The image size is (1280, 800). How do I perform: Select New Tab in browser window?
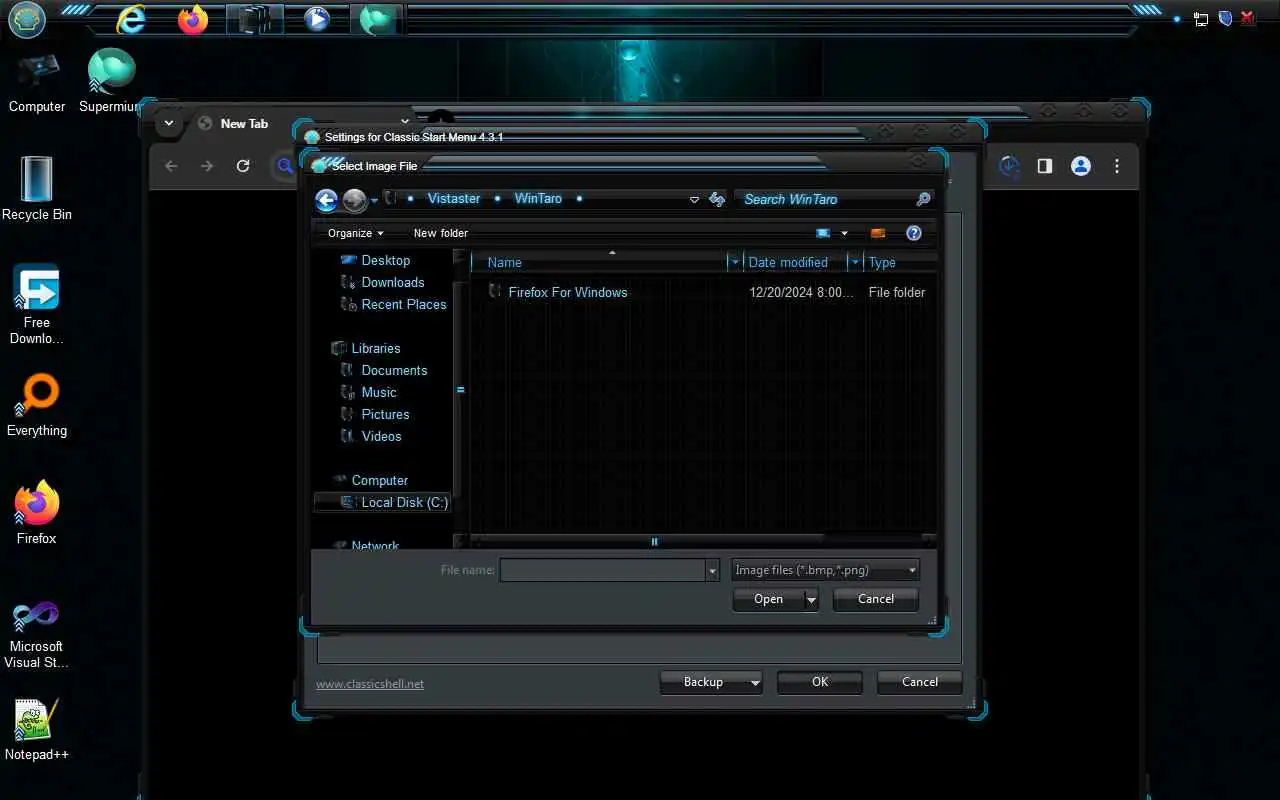(245, 124)
